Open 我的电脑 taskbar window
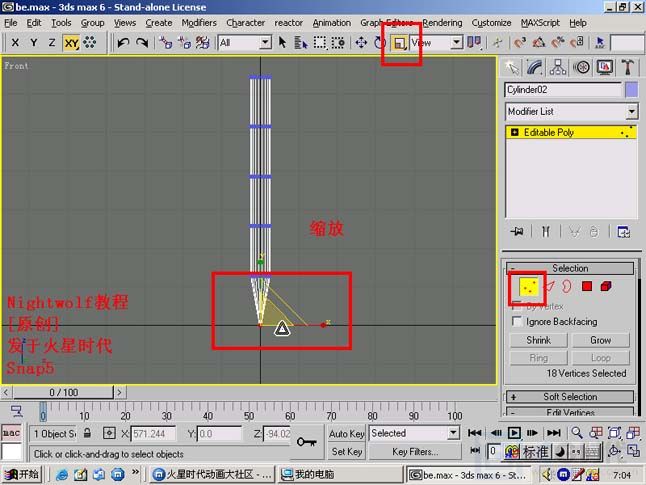This screenshot has height=485, width=646. [x=340, y=475]
